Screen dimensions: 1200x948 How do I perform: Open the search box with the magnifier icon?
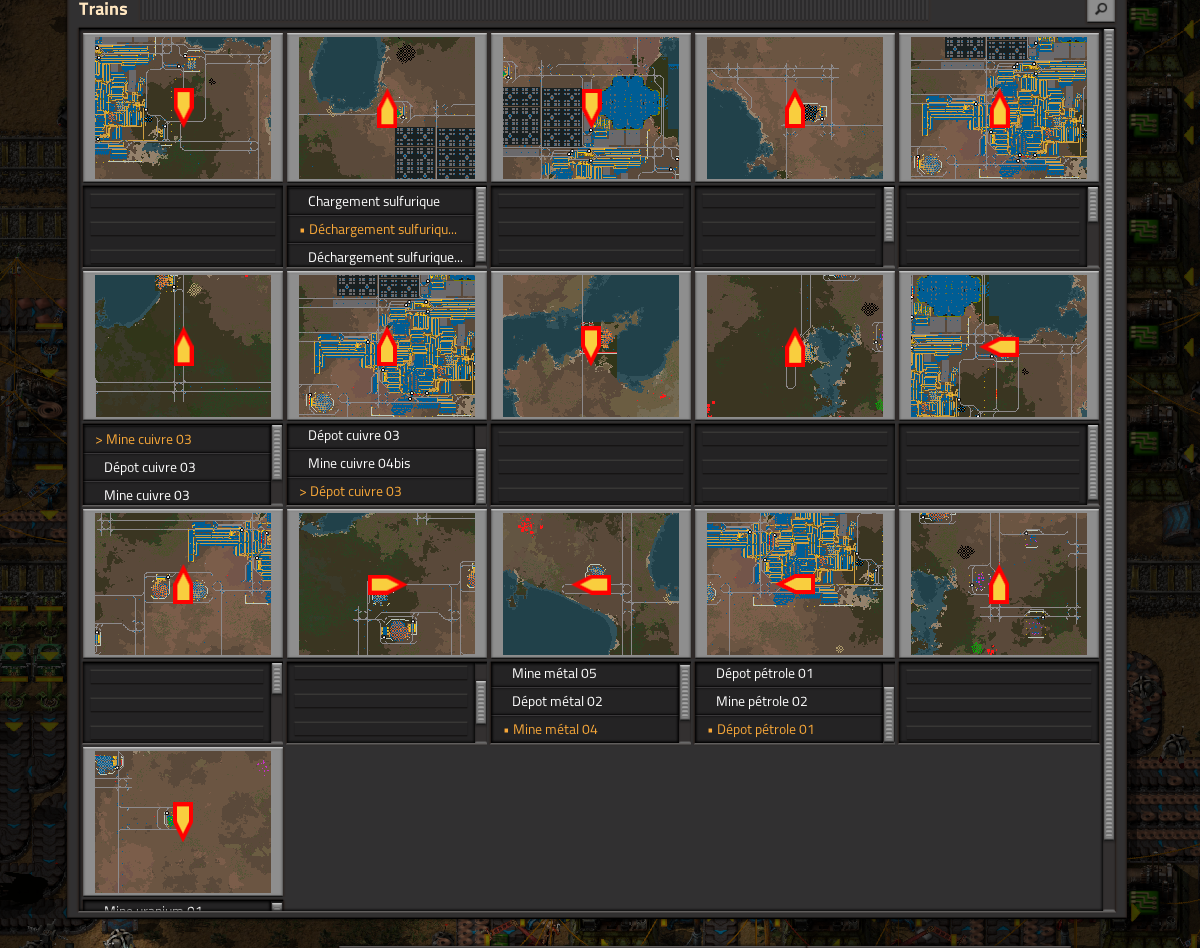pyautogui.click(x=1100, y=10)
